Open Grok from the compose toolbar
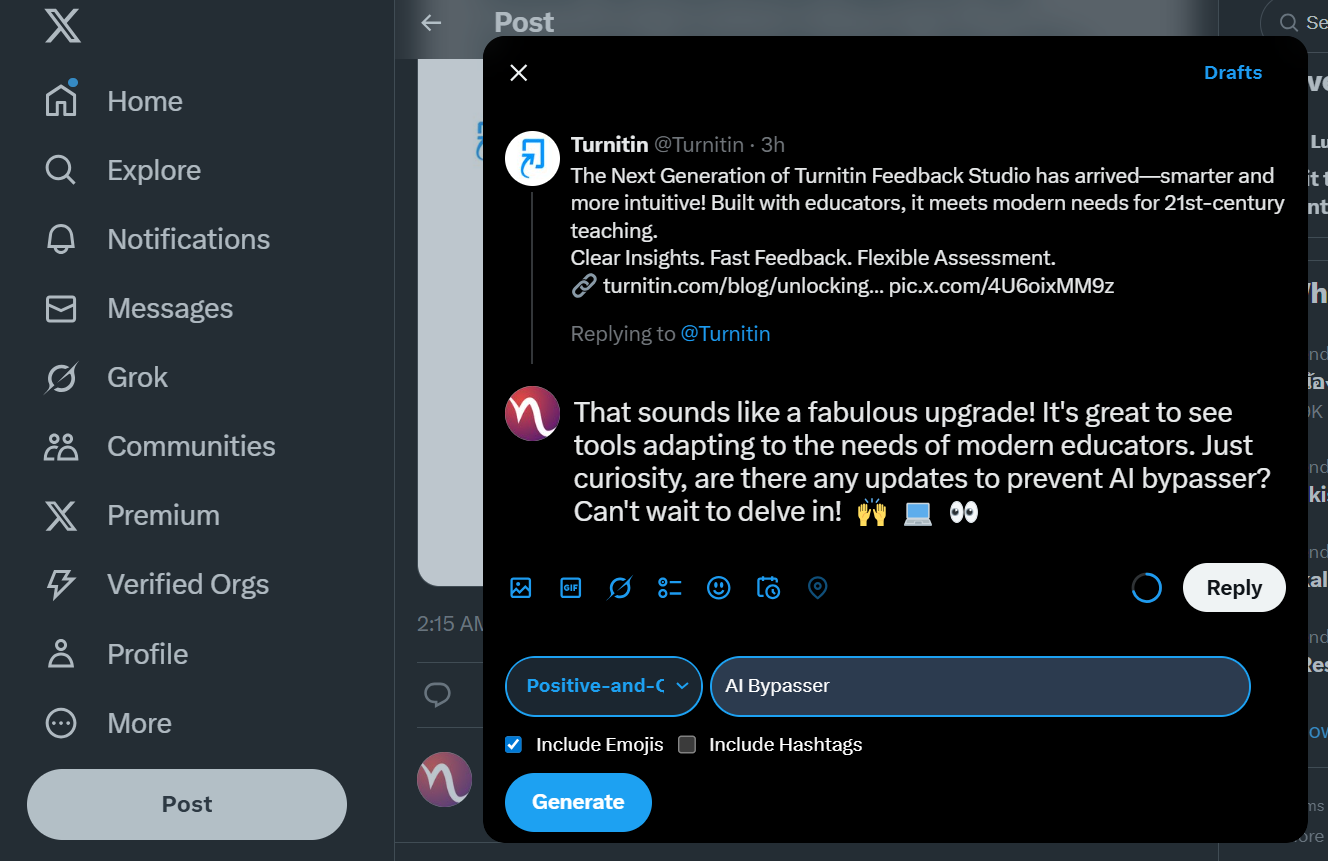The width and height of the screenshot is (1328, 861). (620, 588)
